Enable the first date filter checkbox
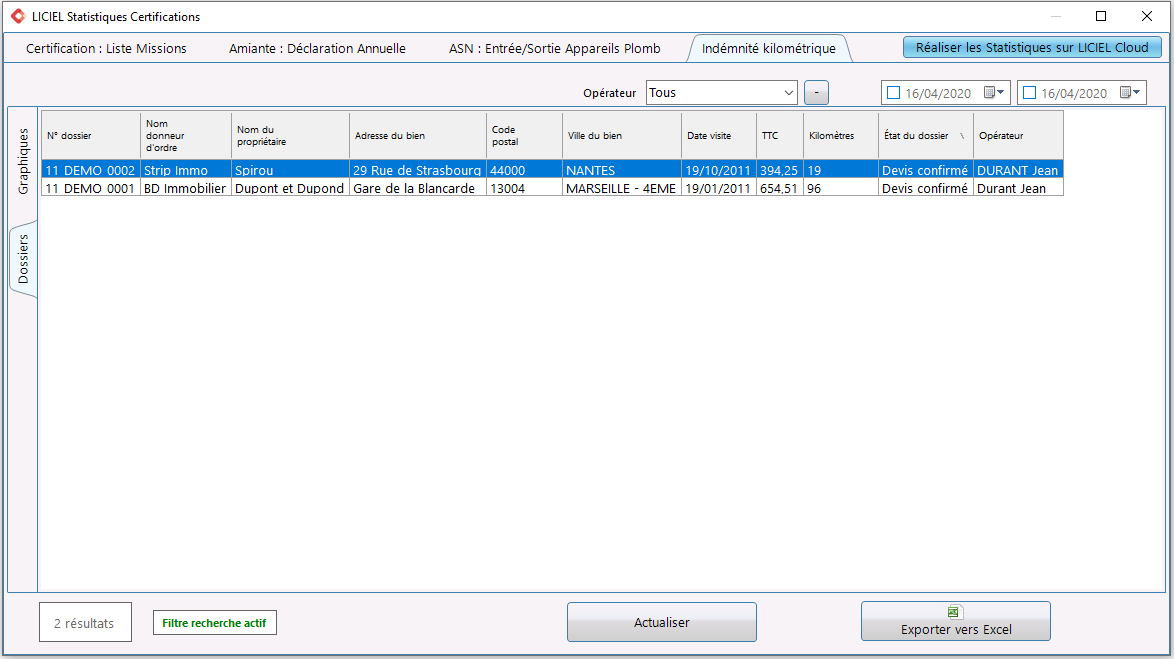This screenshot has width=1174, height=659. click(893, 92)
